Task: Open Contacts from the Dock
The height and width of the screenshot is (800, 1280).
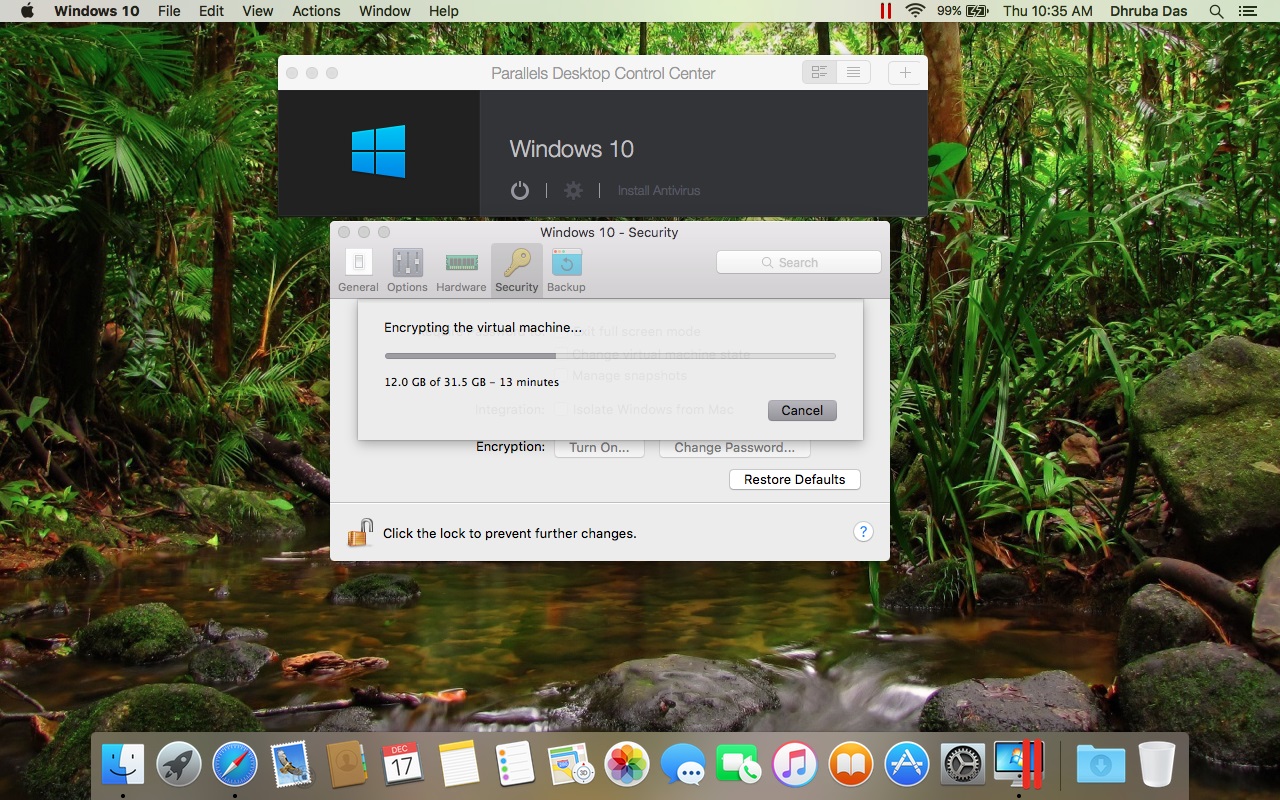Action: [347, 766]
